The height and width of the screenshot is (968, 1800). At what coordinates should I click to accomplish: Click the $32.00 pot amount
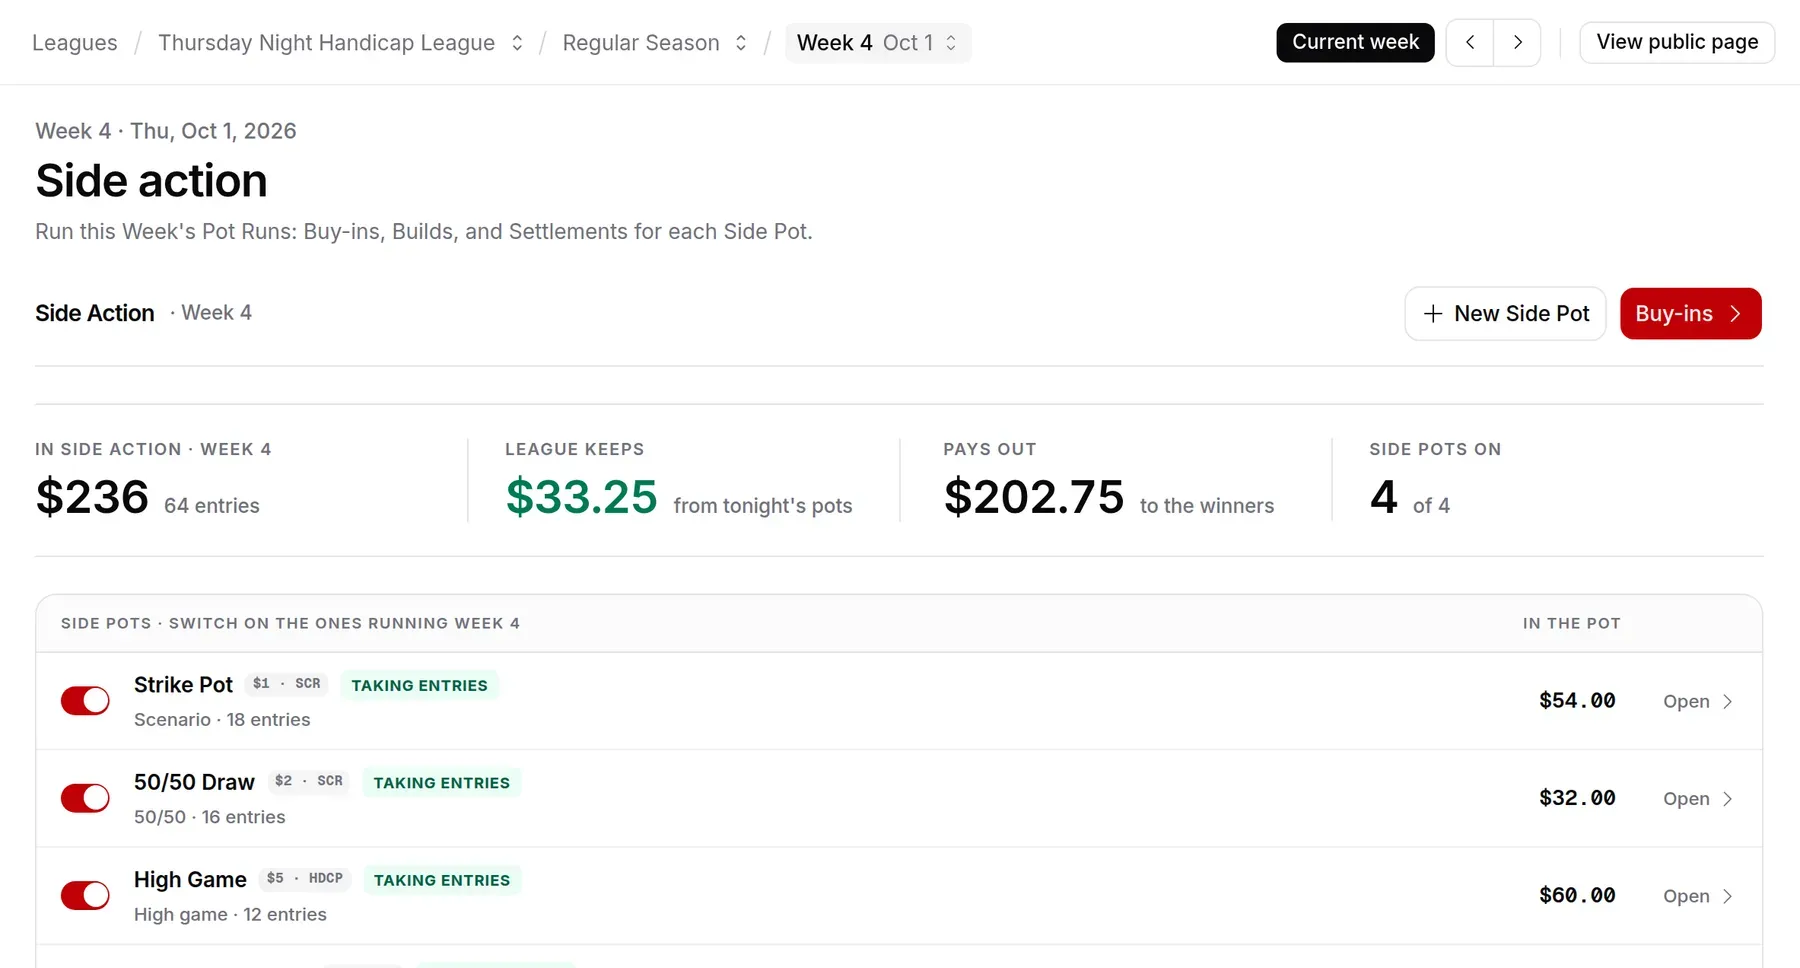pos(1577,798)
